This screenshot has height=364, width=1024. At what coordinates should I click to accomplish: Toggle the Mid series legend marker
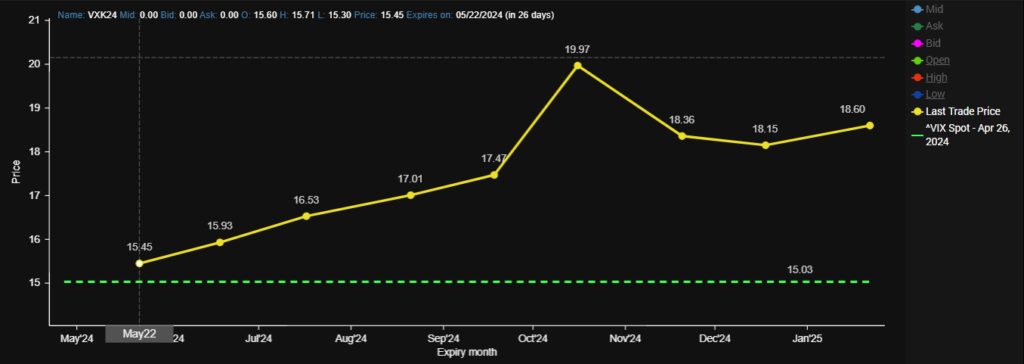click(917, 9)
